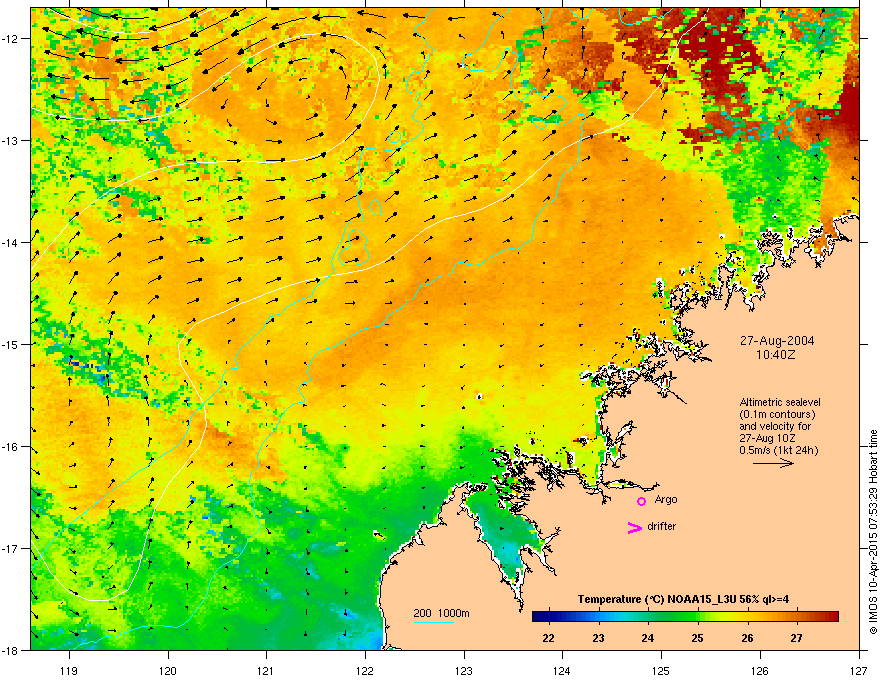Click the cyan 200 1000m depth contour legend line
Screen dimensions: 880x680
click(x=433, y=622)
